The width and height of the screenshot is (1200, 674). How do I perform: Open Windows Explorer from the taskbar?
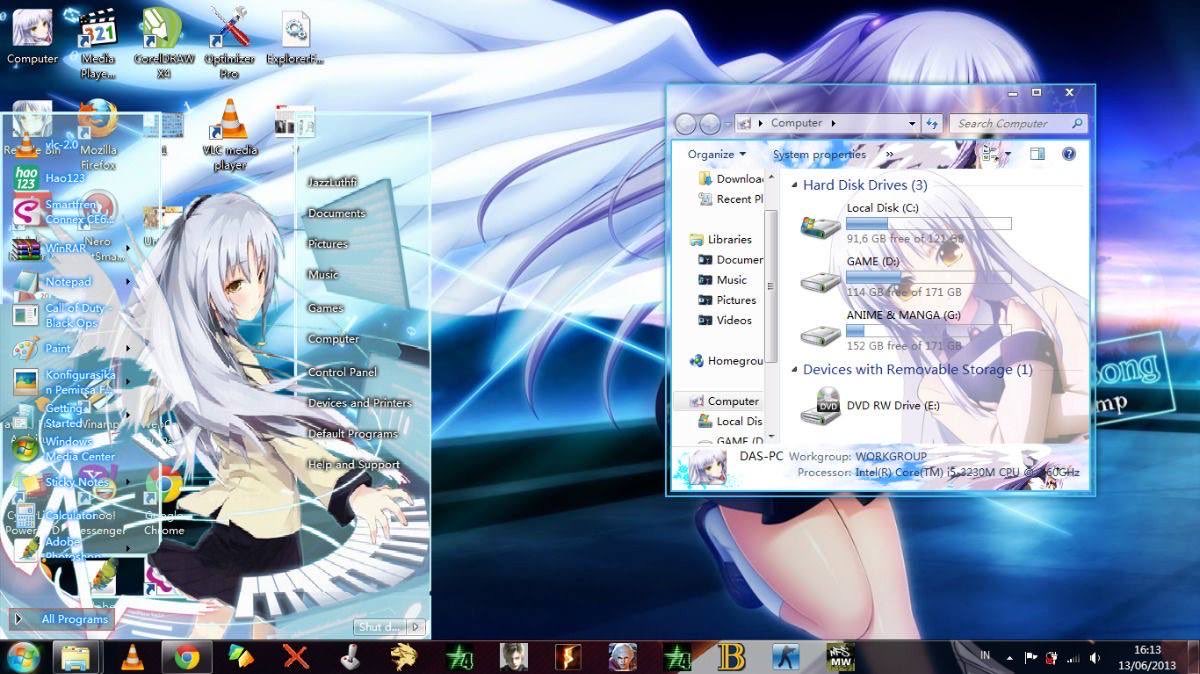coord(75,657)
